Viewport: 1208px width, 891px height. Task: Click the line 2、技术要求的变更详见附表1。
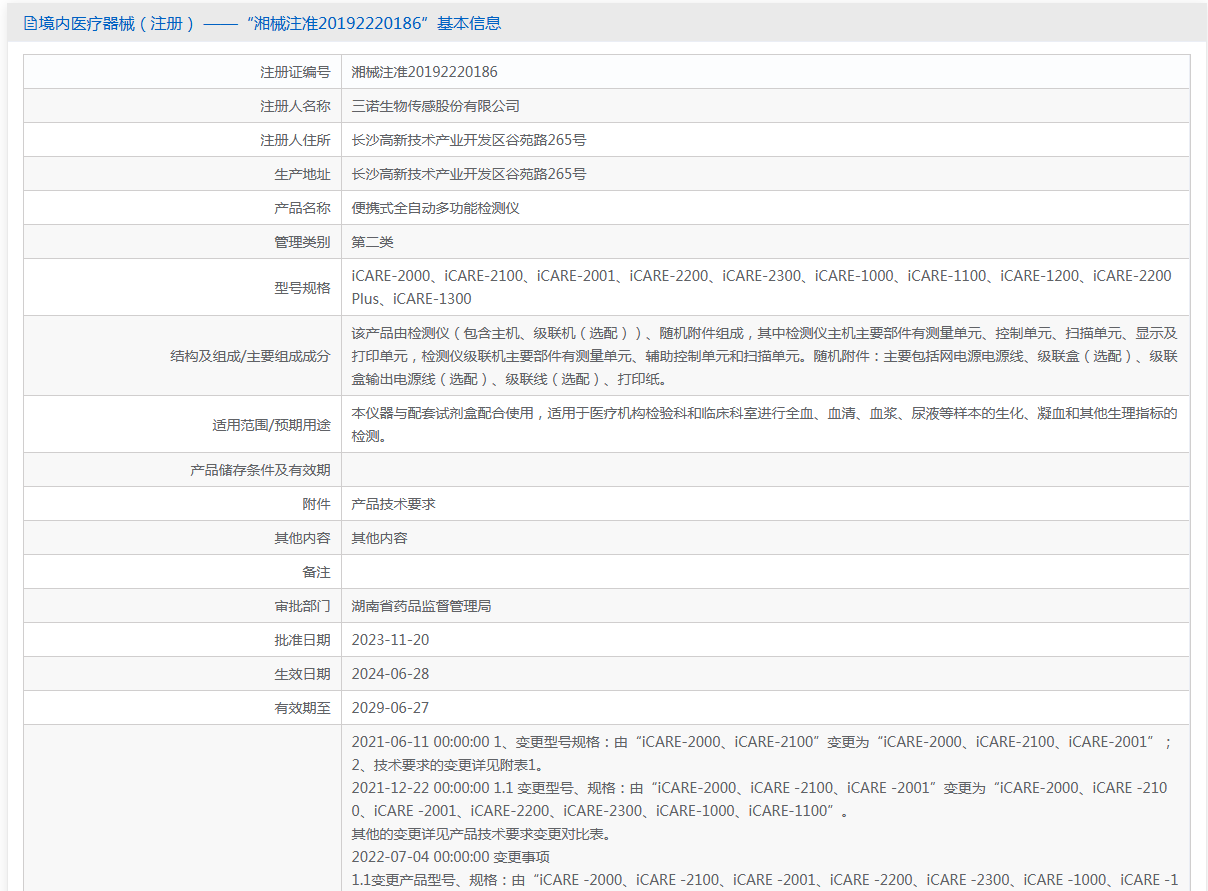(x=449, y=765)
